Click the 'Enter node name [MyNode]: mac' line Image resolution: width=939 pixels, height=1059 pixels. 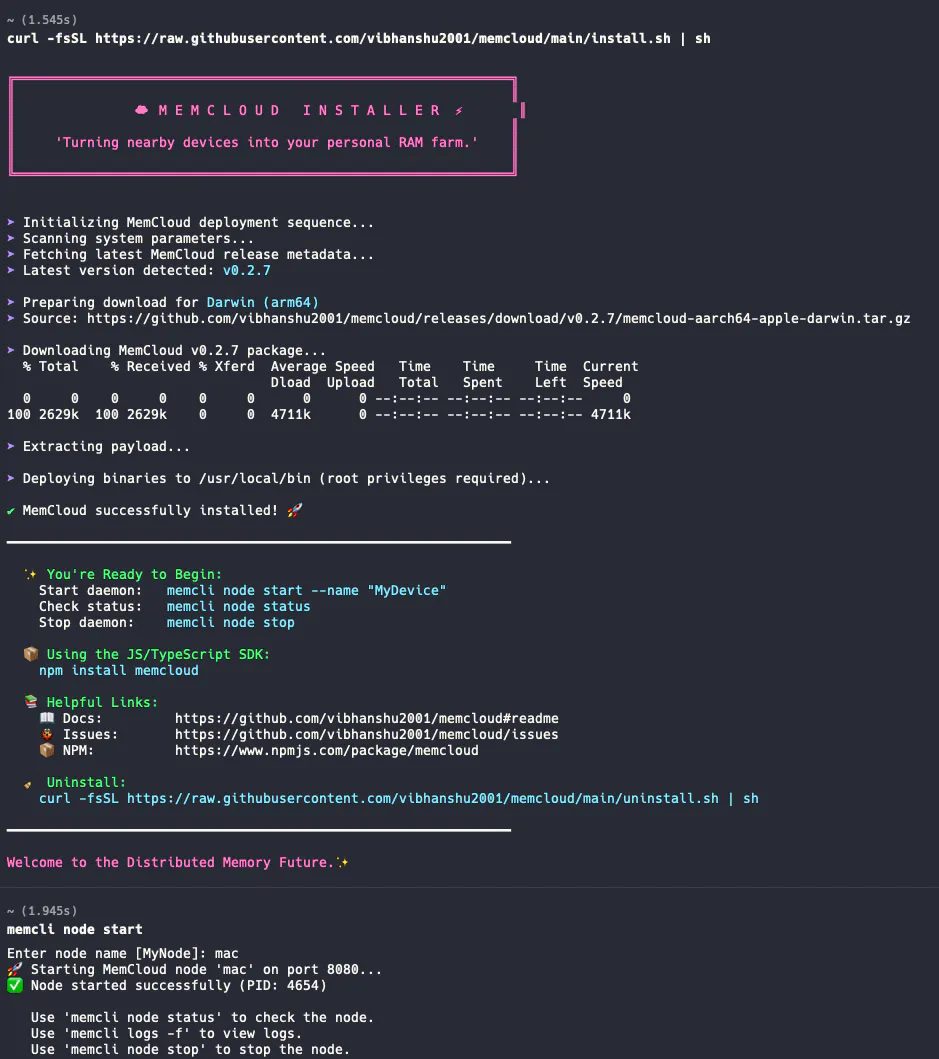pos(123,953)
